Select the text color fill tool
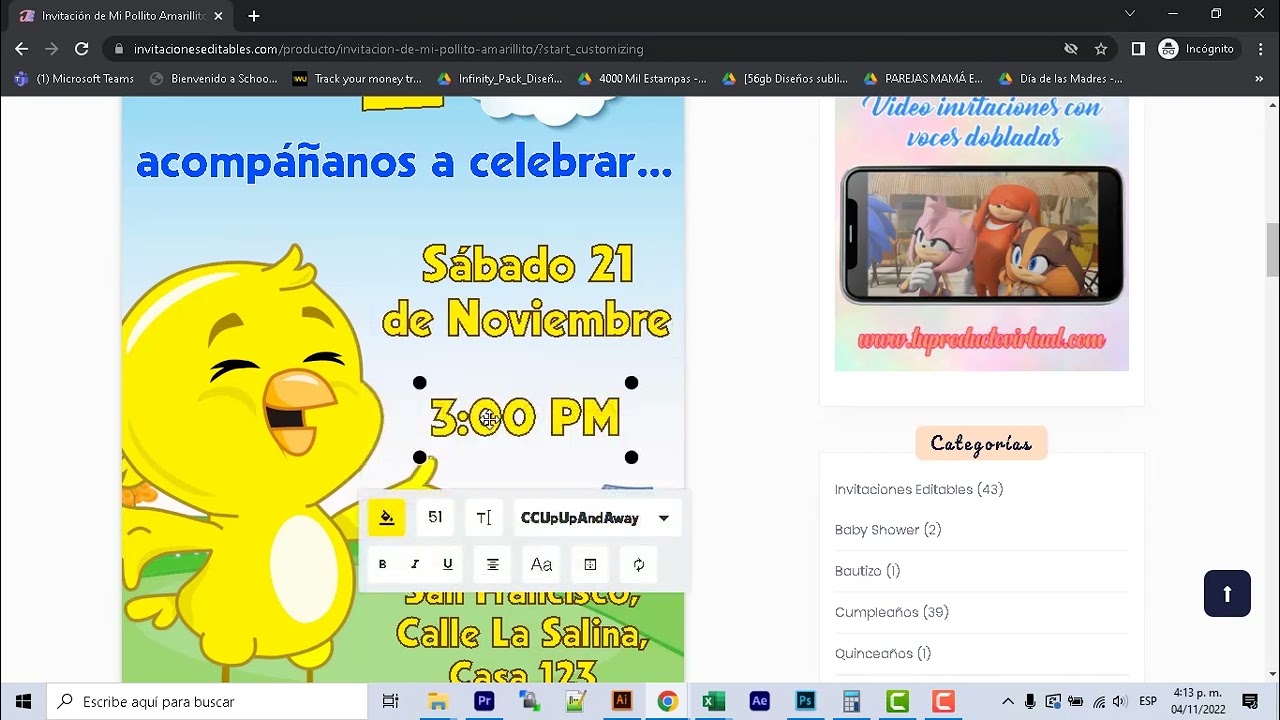 (x=386, y=517)
